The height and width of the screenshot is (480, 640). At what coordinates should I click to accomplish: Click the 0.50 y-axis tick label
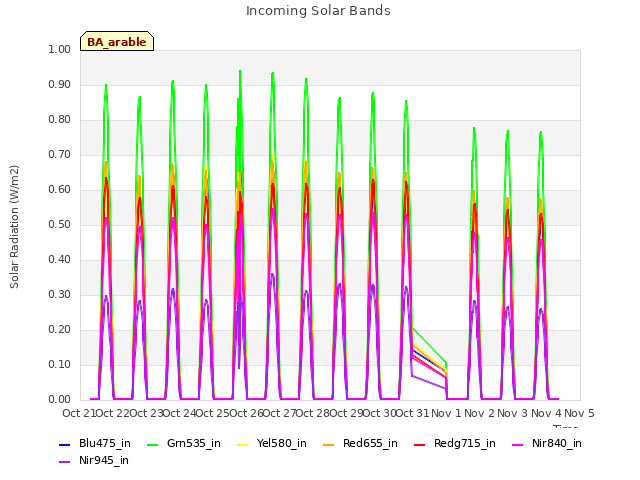point(60,224)
